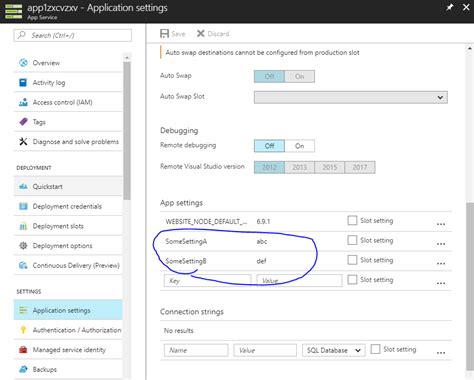474x380 pixels.
Task: Check Slot setting for WEBSITE_NODE_DEFAULT
Action: click(x=352, y=220)
